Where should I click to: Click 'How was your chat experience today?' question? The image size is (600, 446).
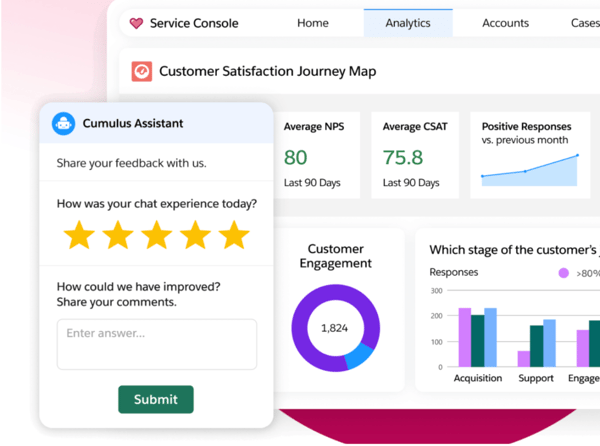(157, 204)
